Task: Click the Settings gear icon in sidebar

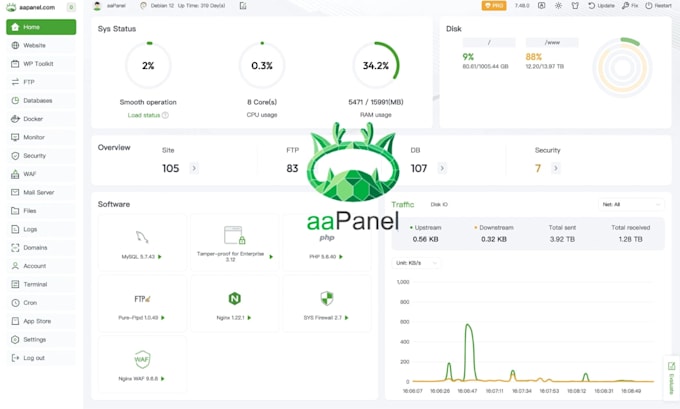Action: (15, 340)
